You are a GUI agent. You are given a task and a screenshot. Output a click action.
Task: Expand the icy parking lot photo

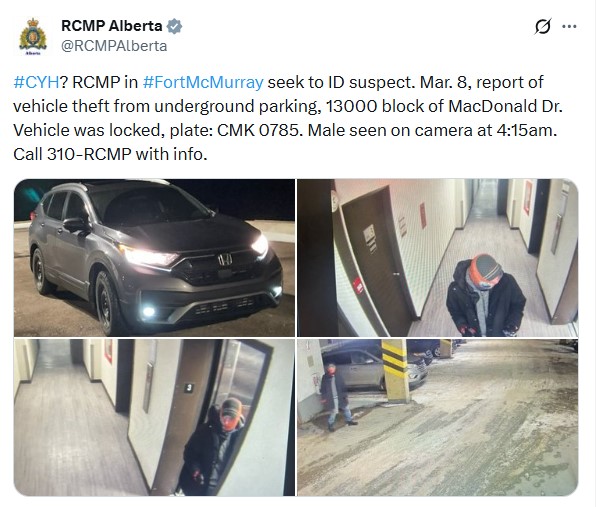(437, 418)
